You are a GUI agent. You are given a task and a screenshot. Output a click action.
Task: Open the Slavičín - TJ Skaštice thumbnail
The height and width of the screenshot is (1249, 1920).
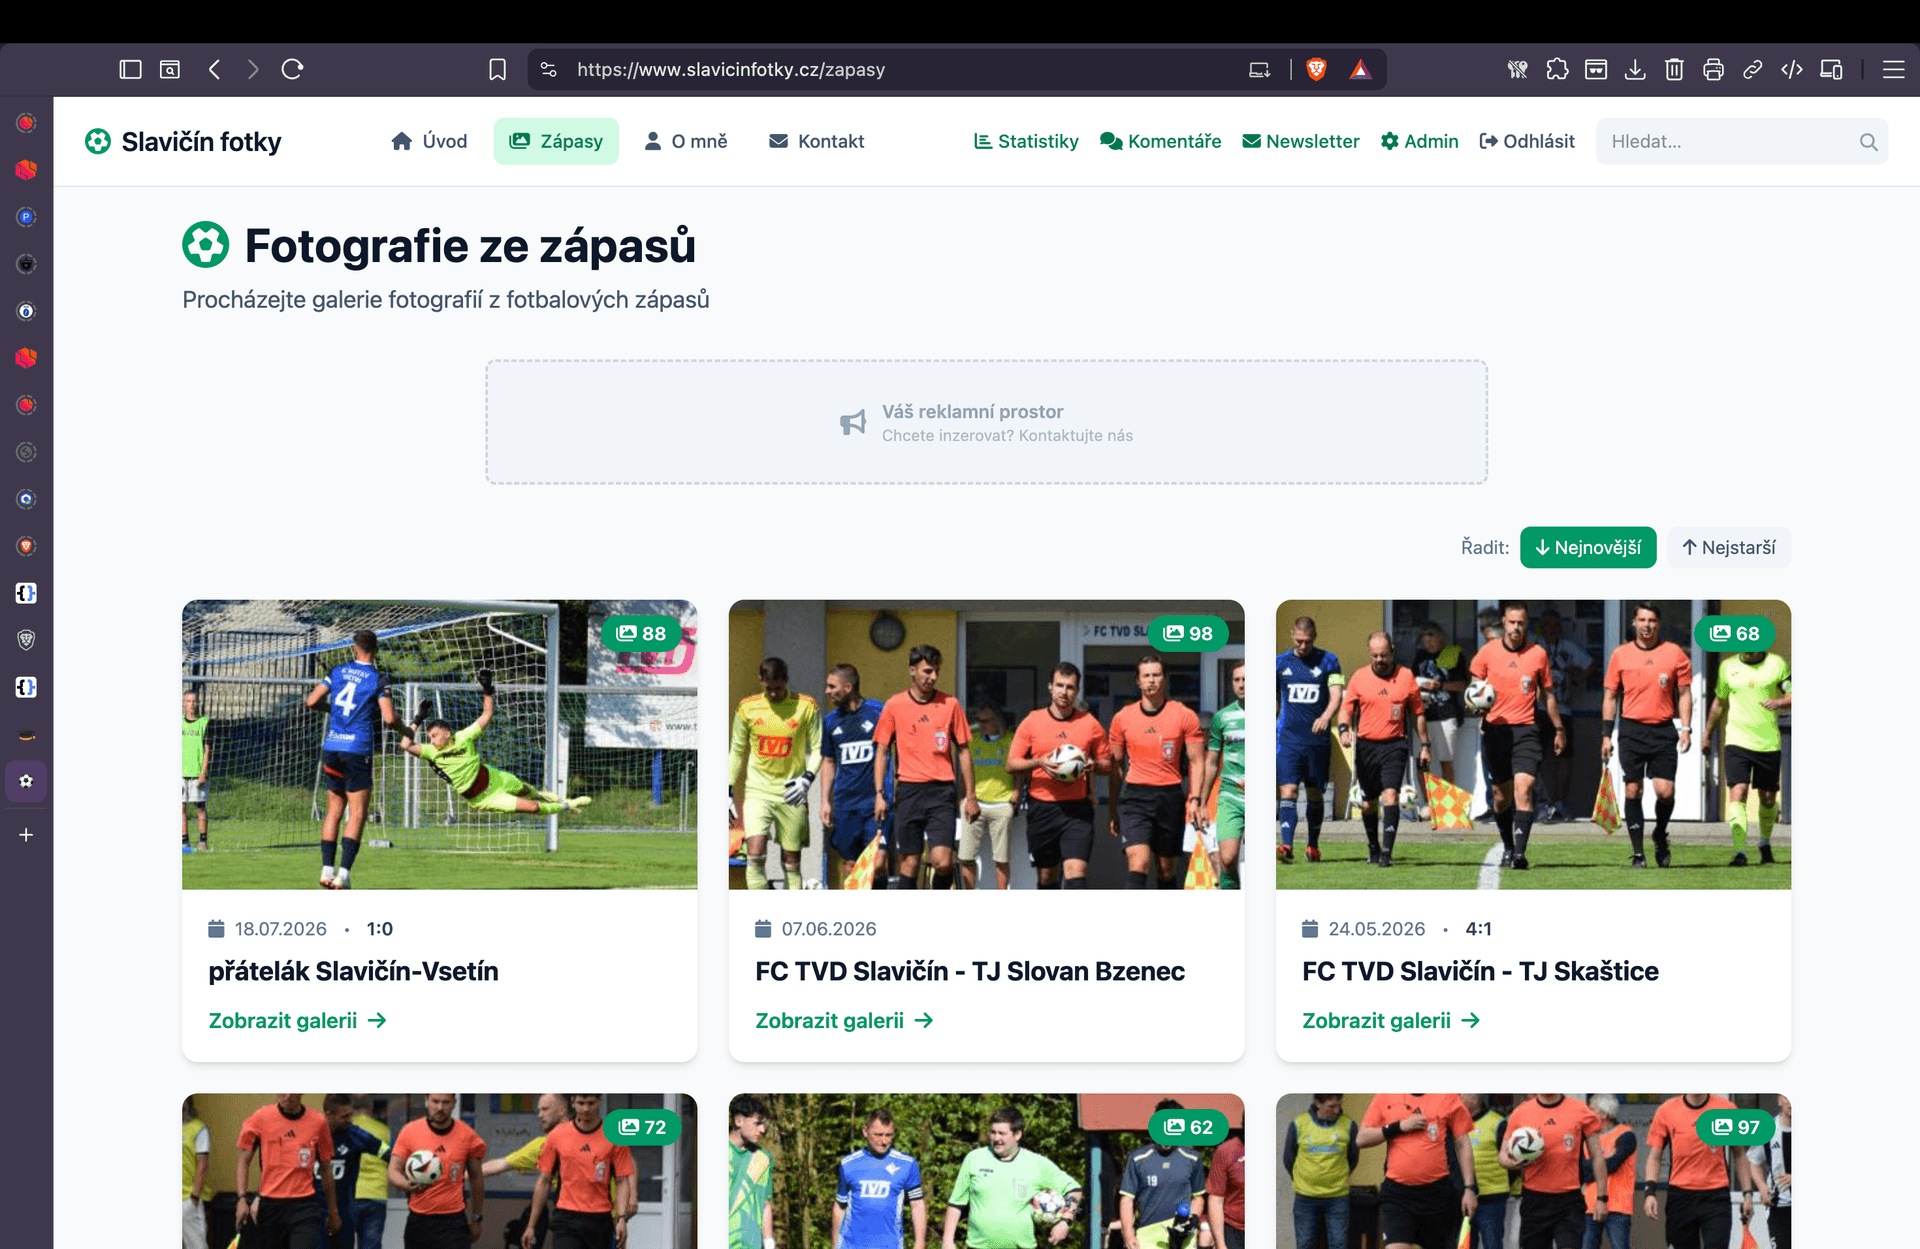(1533, 745)
